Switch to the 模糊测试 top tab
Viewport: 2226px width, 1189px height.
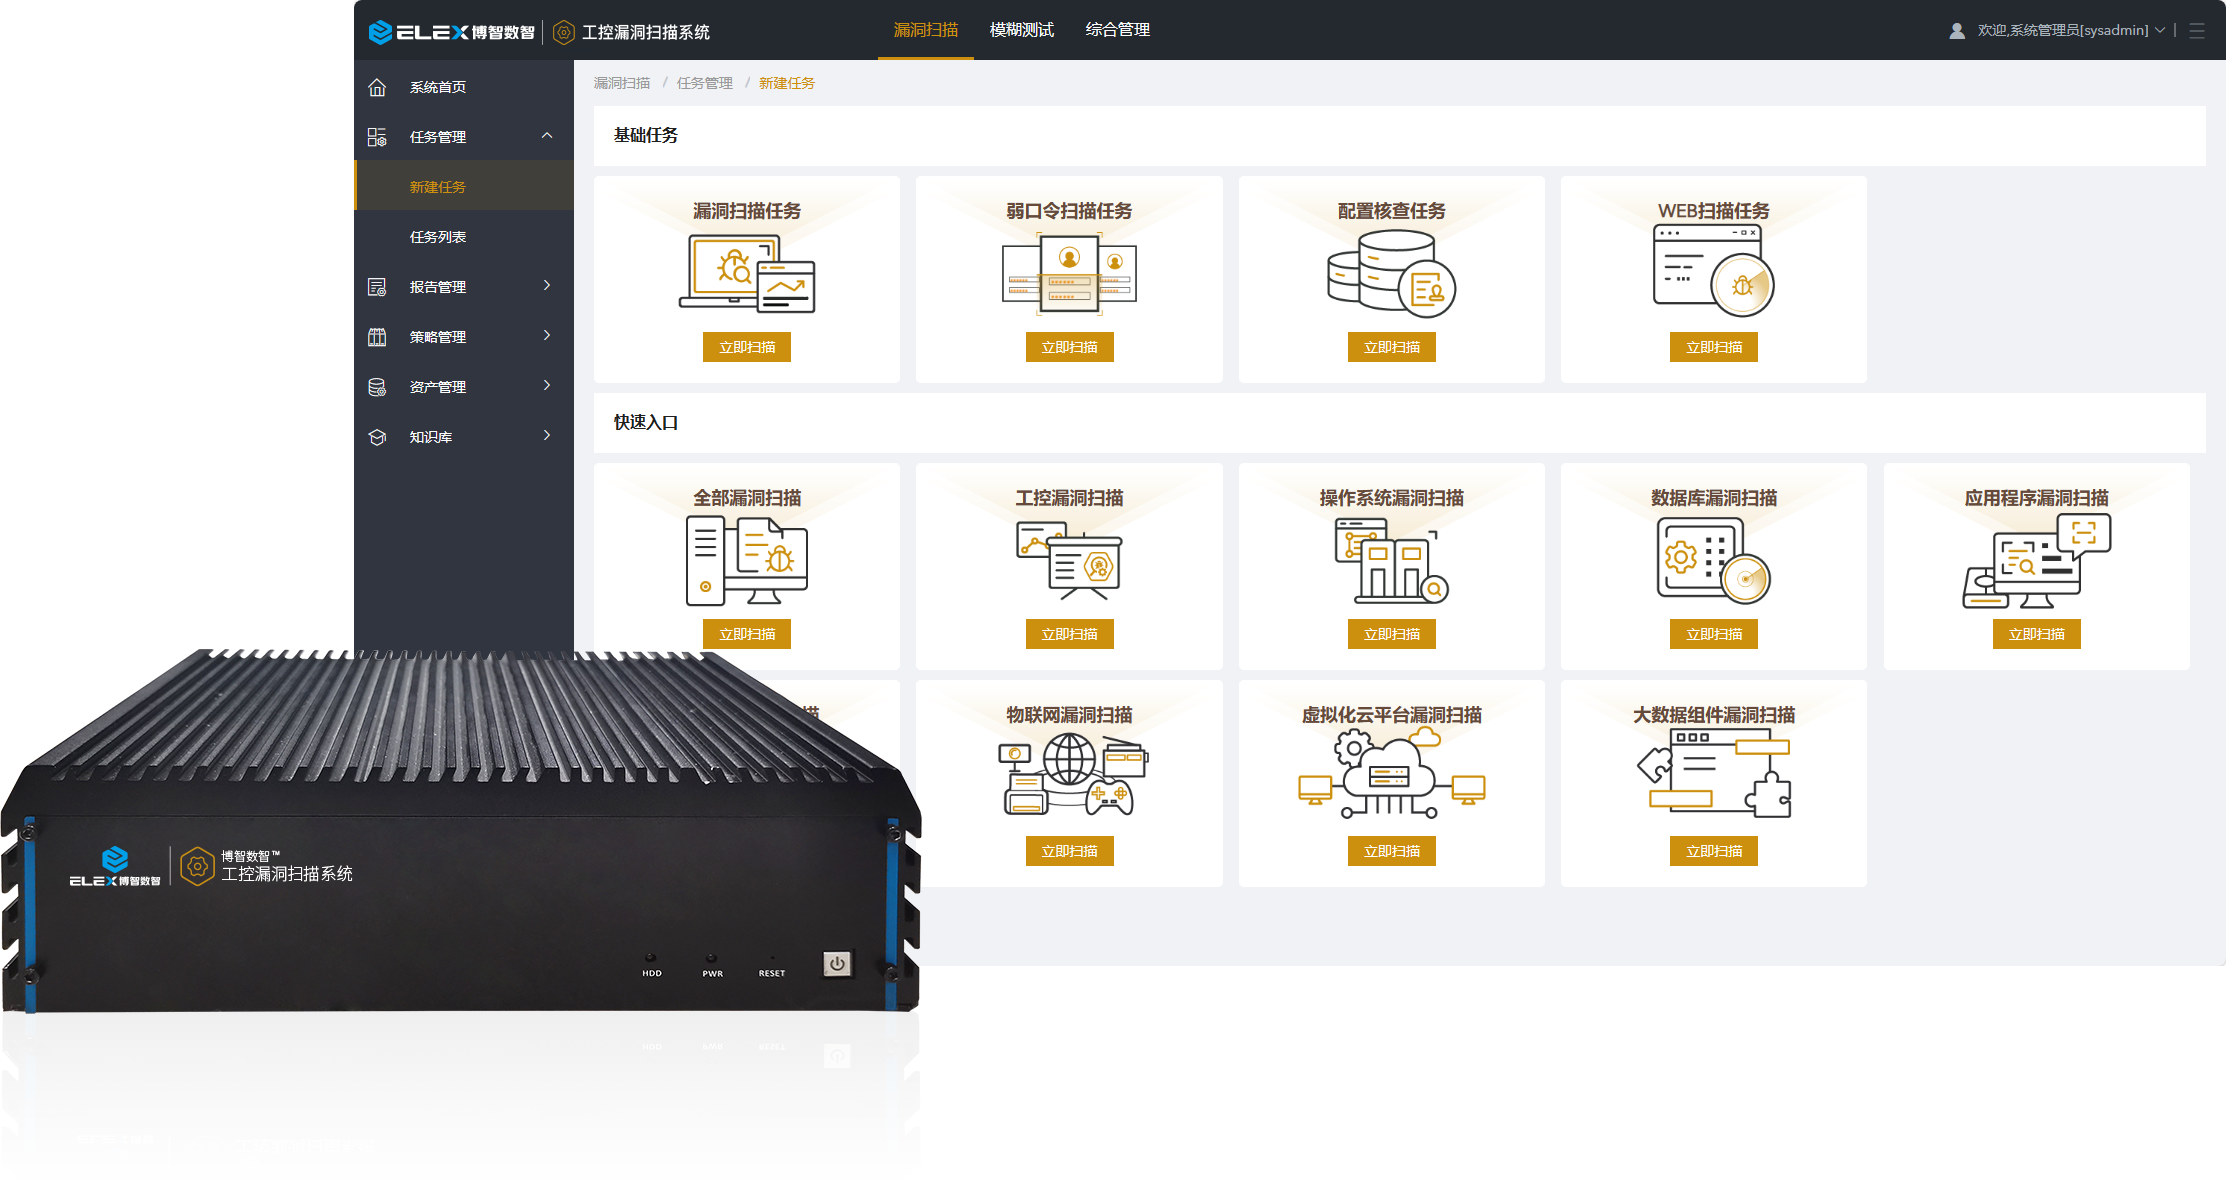click(x=1021, y=30)
